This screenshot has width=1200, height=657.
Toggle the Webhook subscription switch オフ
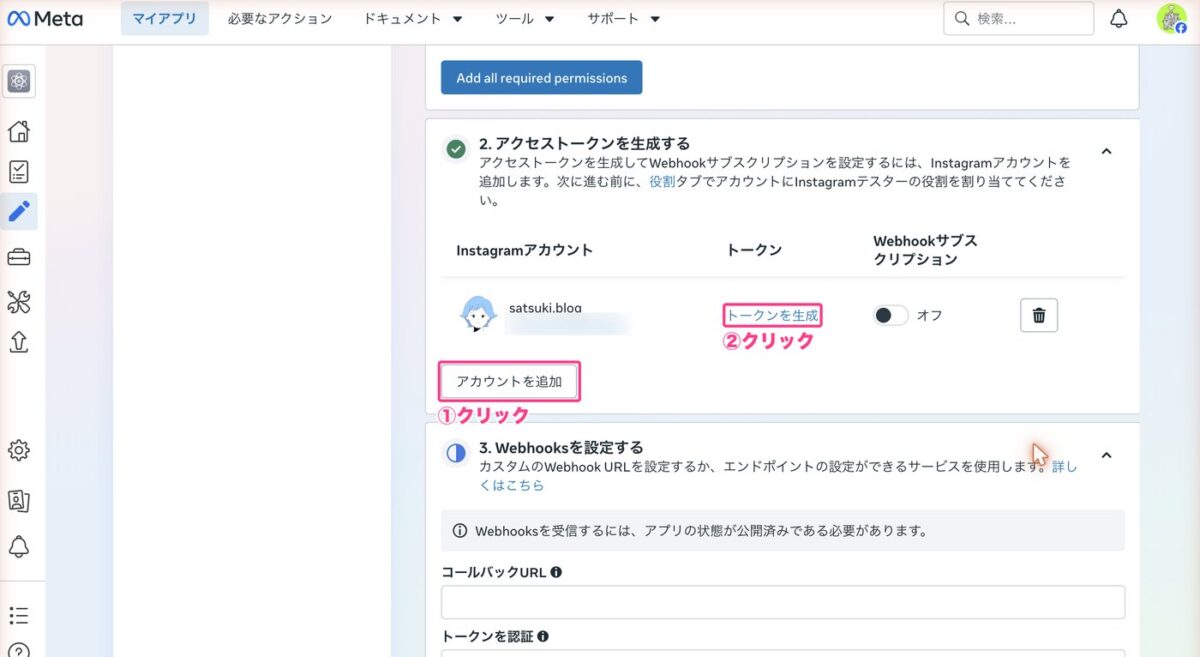(x=890, y=315)
